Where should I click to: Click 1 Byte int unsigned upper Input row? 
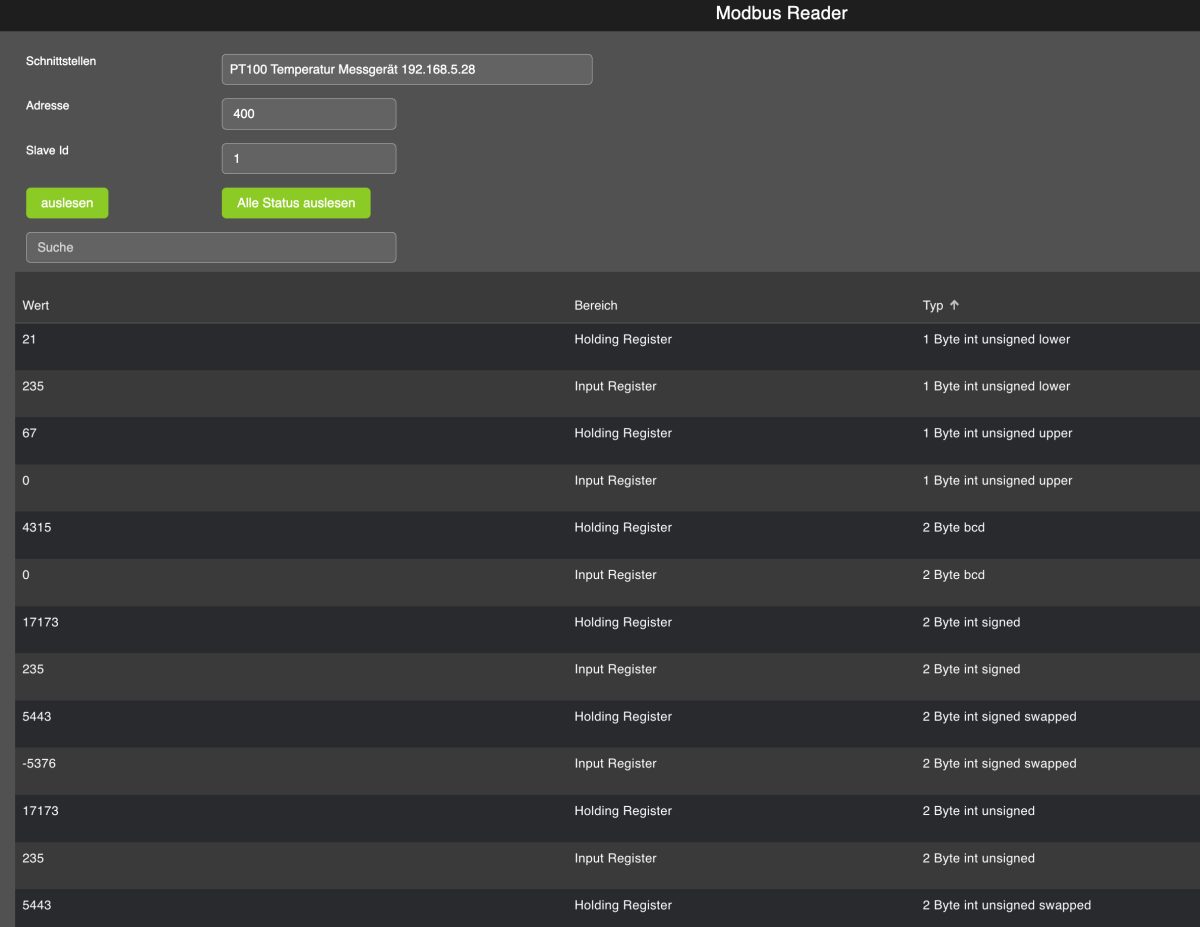pyautogui.click(x=996, y=481)
